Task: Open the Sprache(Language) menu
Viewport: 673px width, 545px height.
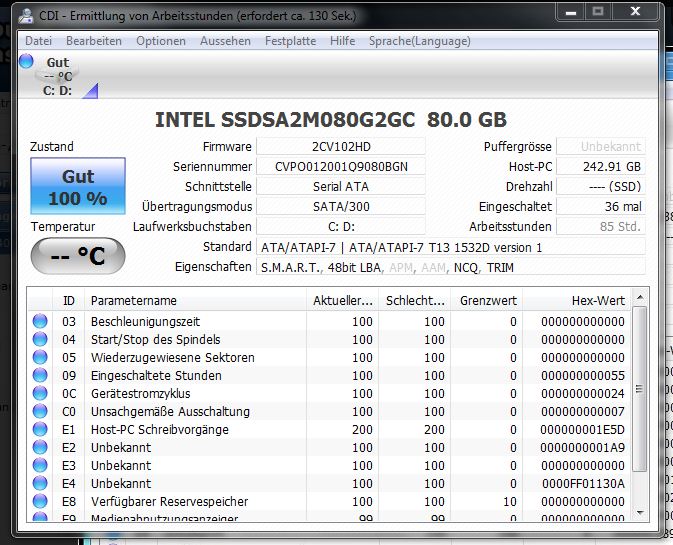Action: tap(420, 41)
